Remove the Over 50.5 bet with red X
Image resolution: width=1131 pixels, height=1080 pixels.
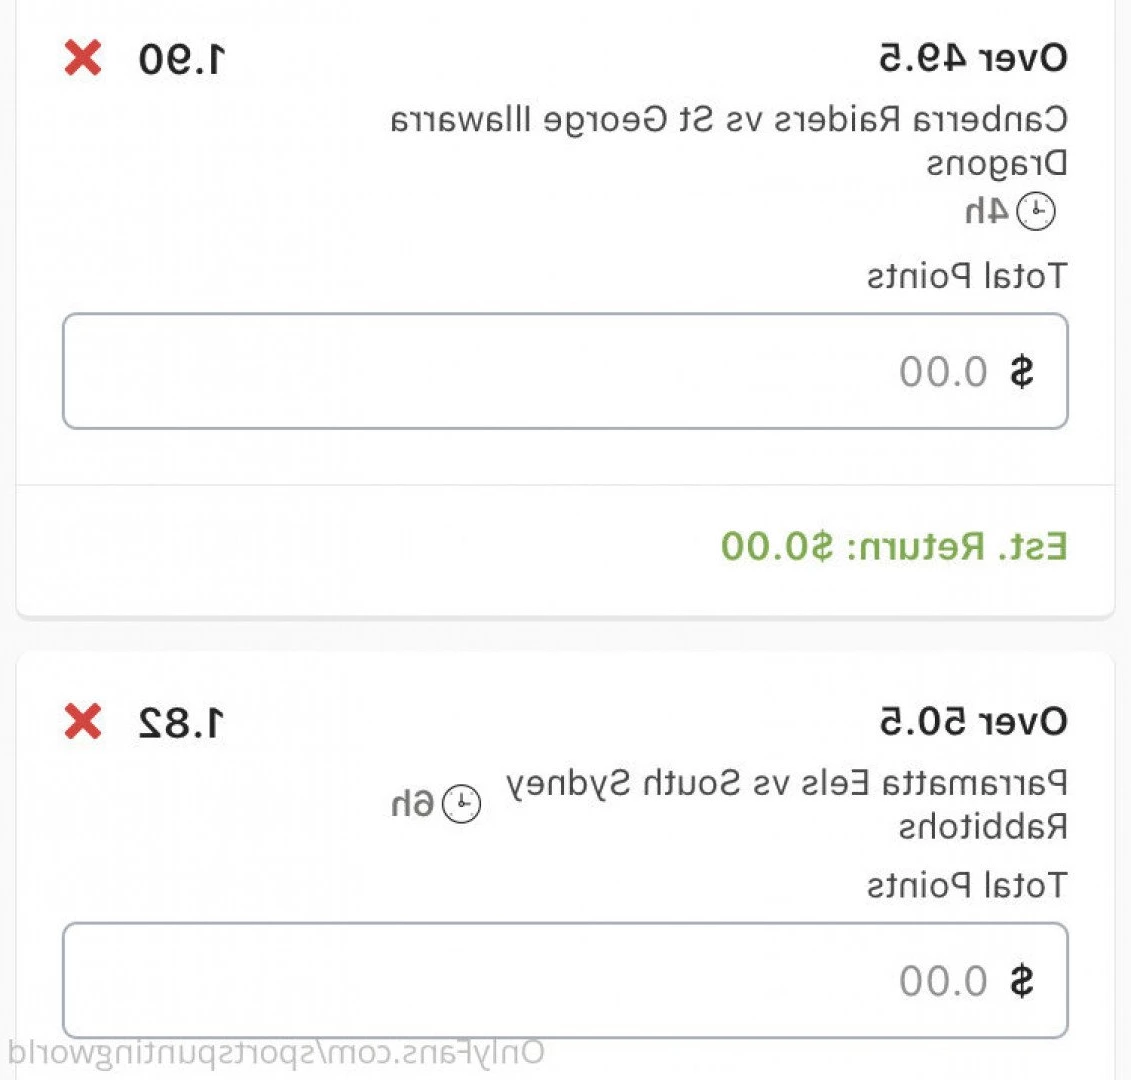[x=83, y=721]
